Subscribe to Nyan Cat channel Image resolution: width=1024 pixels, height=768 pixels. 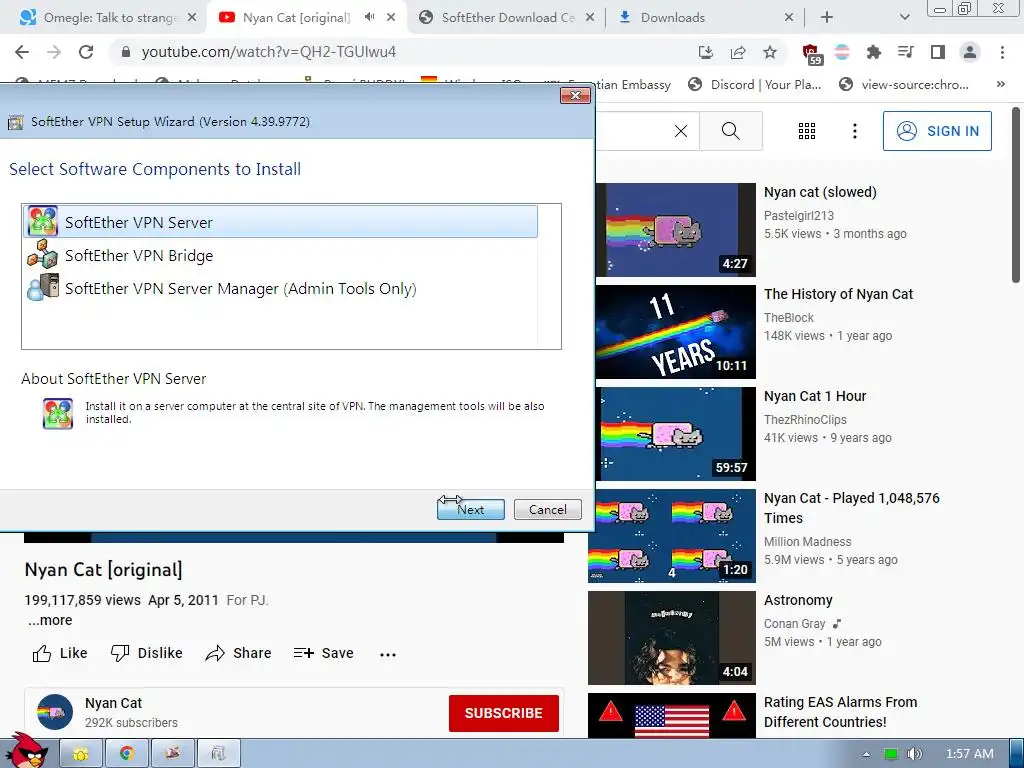coord(504,713)
